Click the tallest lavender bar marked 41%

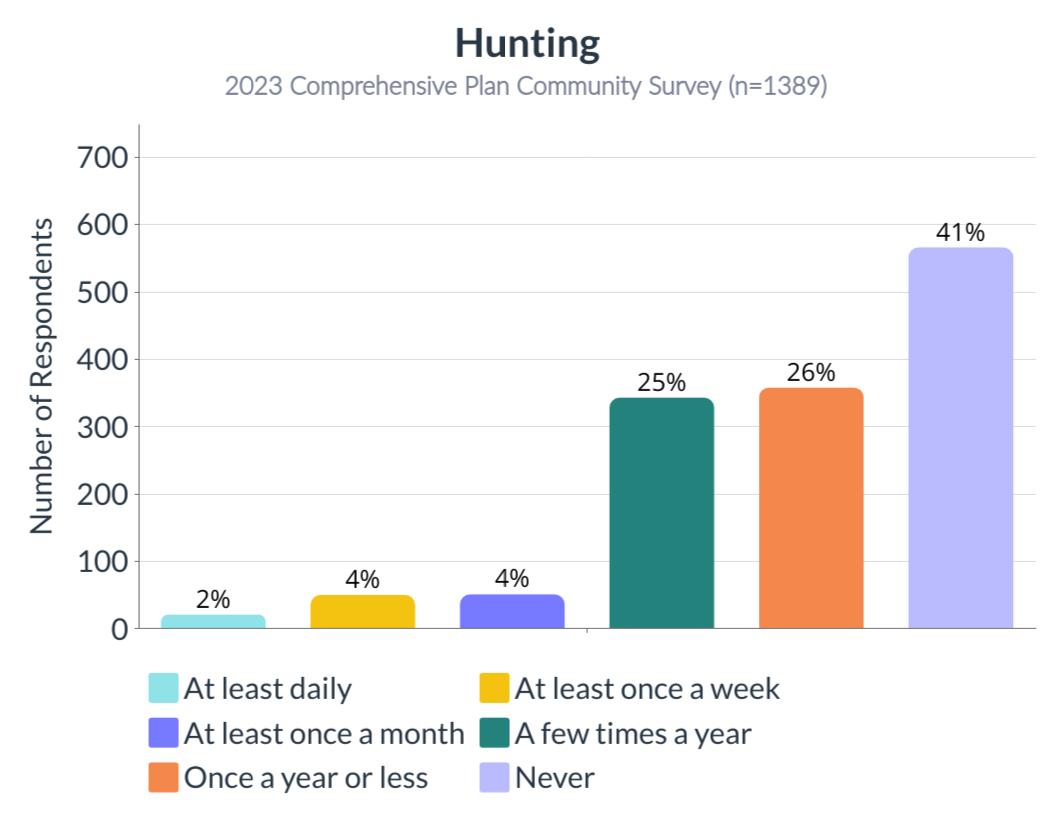[960, 438]
